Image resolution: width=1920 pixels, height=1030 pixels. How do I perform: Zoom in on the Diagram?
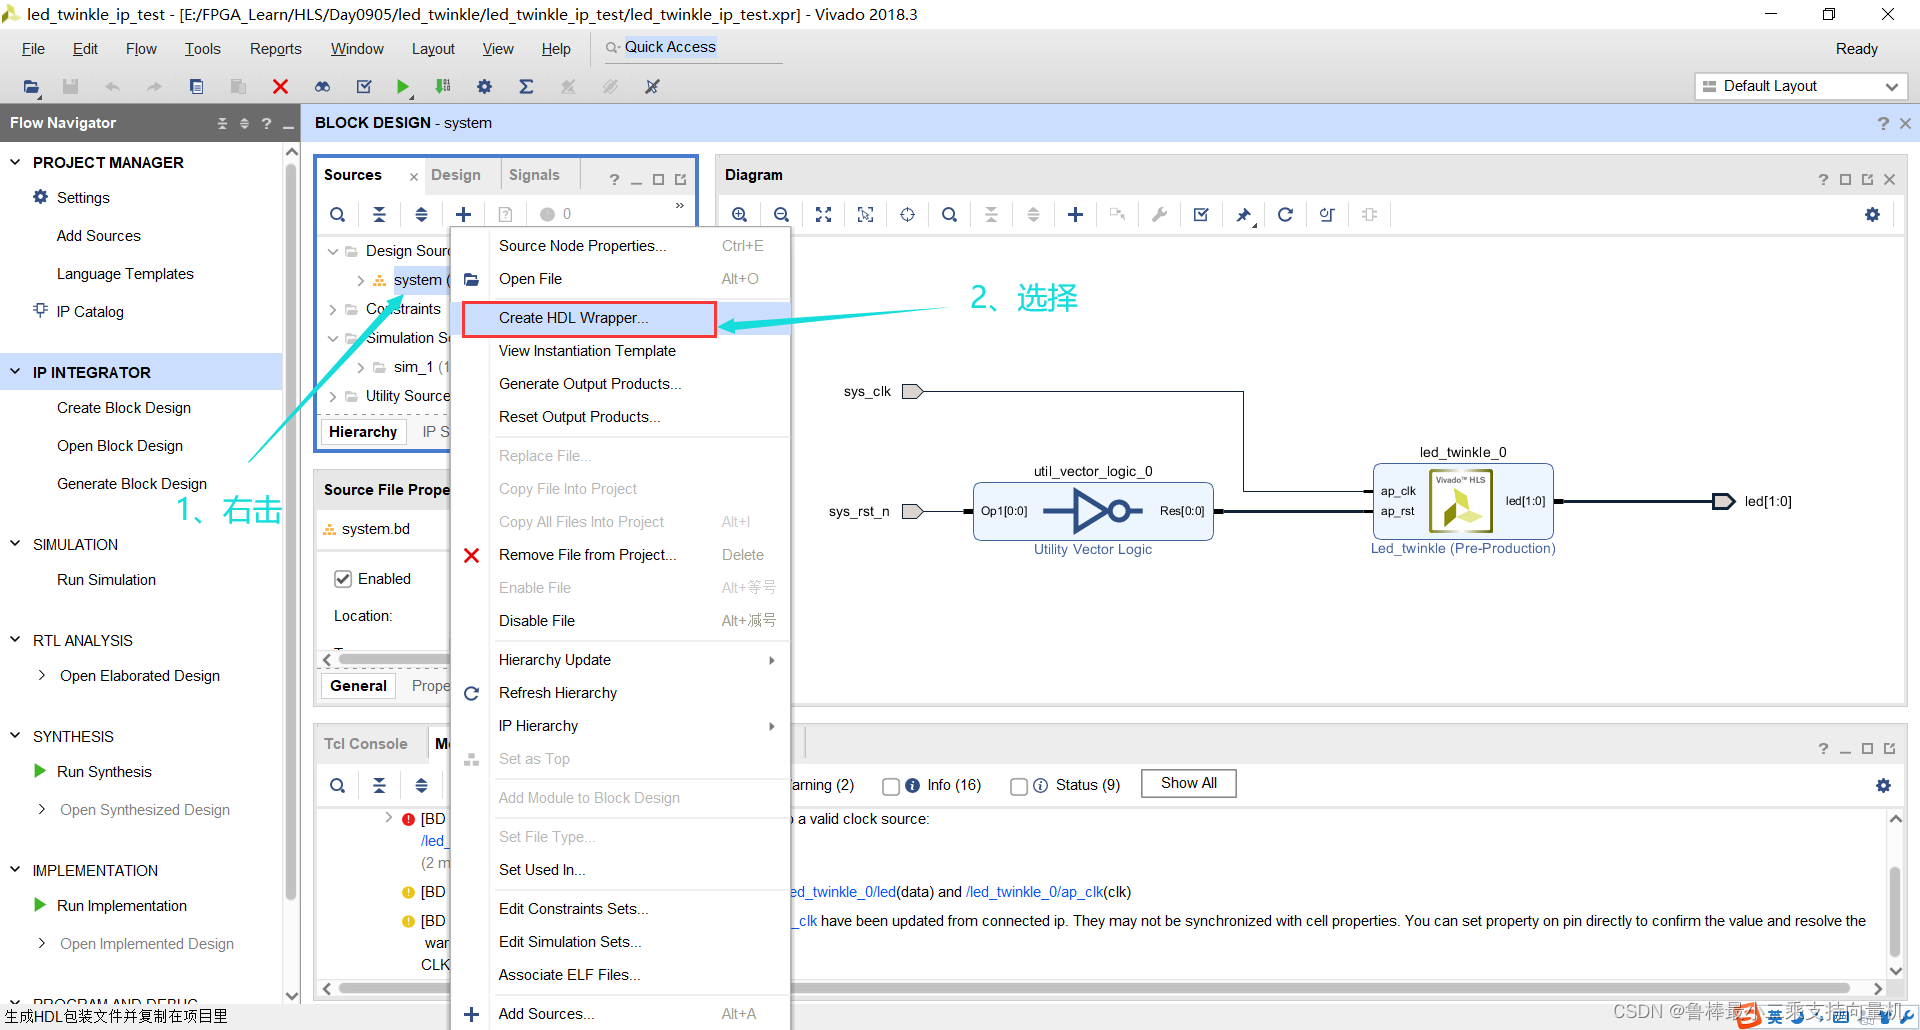pyautogui.click(x=739, y=214)
